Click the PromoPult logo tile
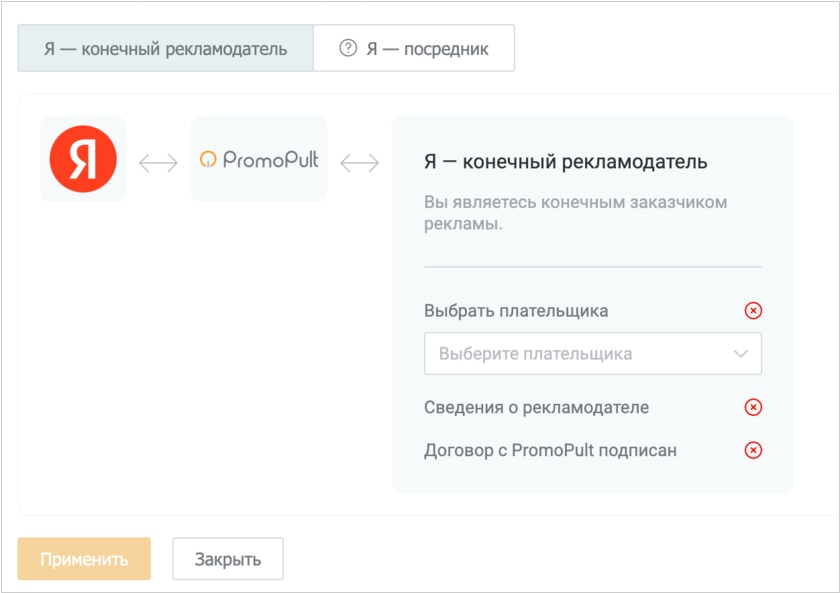This screenshot has width=840, height=593. [259, 159]
